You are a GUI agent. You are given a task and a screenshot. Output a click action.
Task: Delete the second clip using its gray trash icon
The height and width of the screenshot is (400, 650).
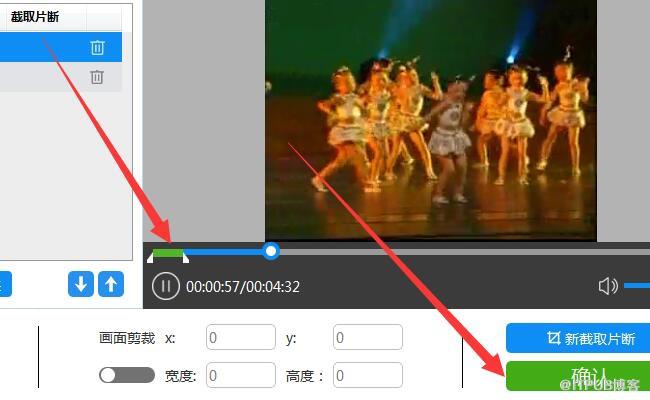97,77
